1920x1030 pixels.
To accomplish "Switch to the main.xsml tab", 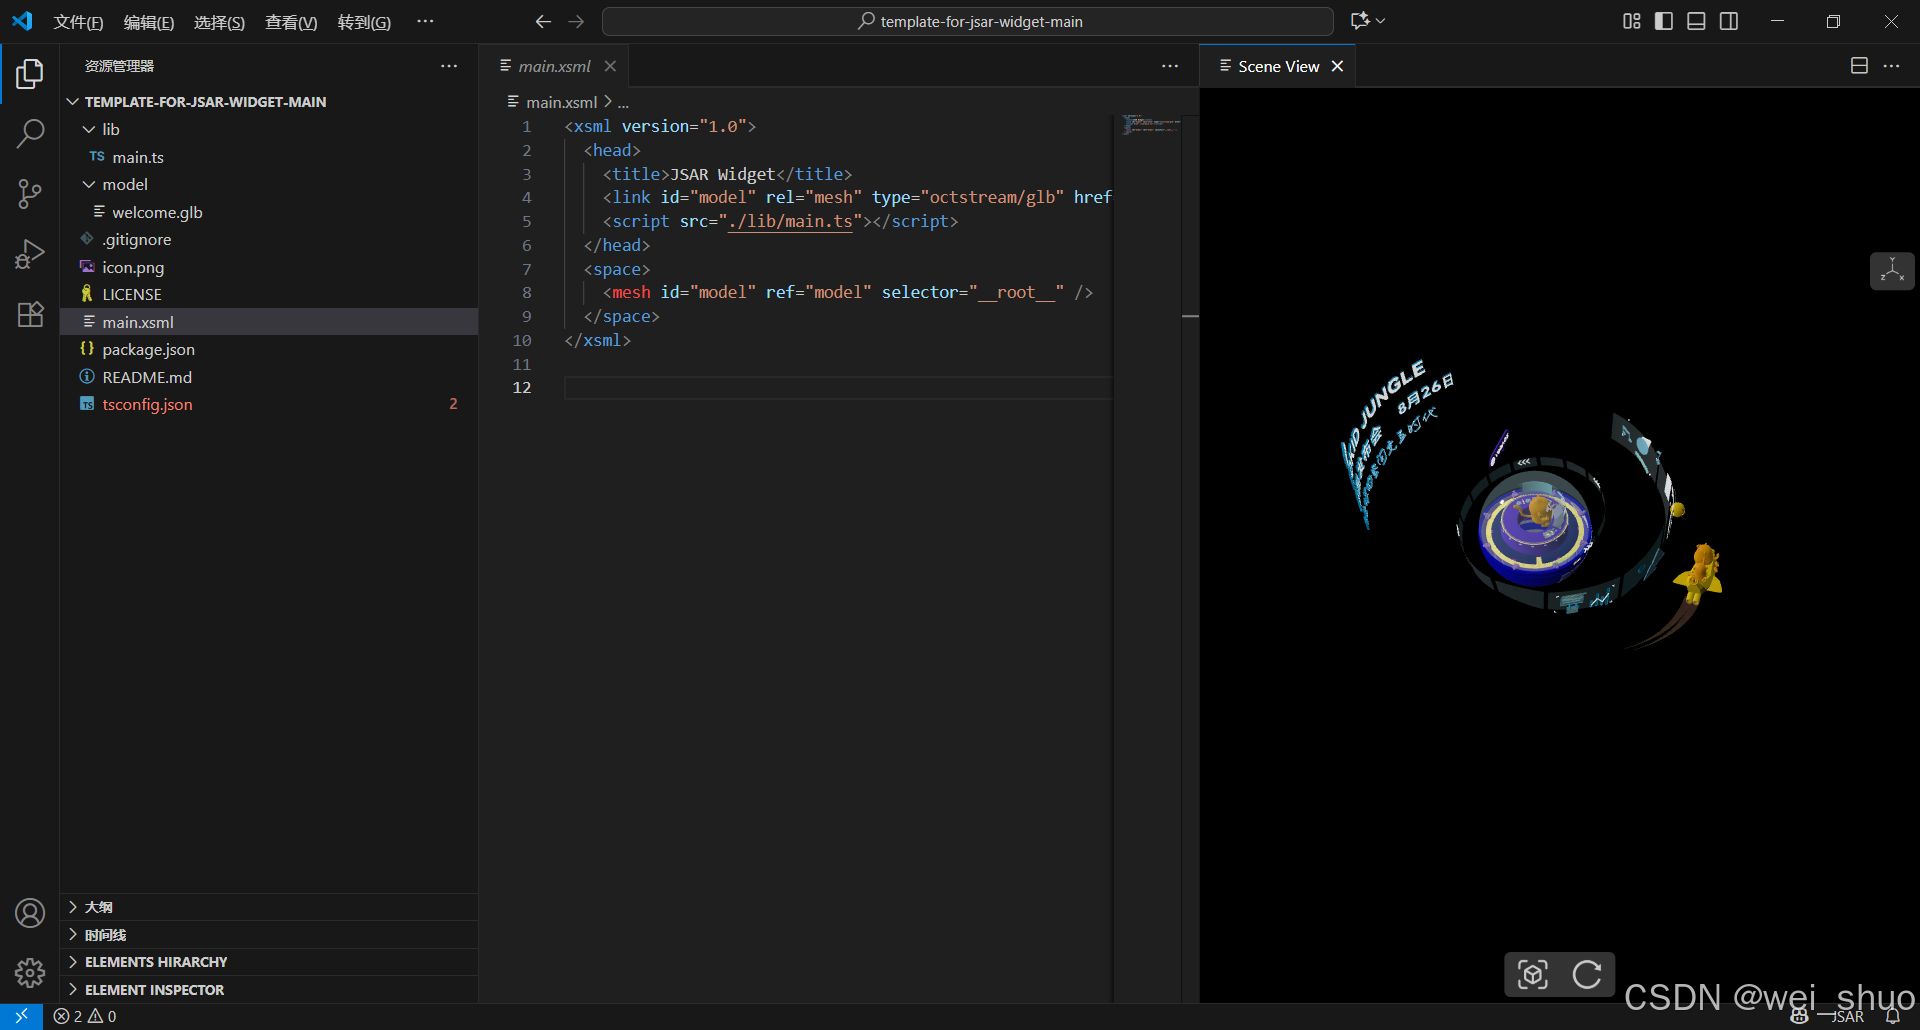I will 554,66.
